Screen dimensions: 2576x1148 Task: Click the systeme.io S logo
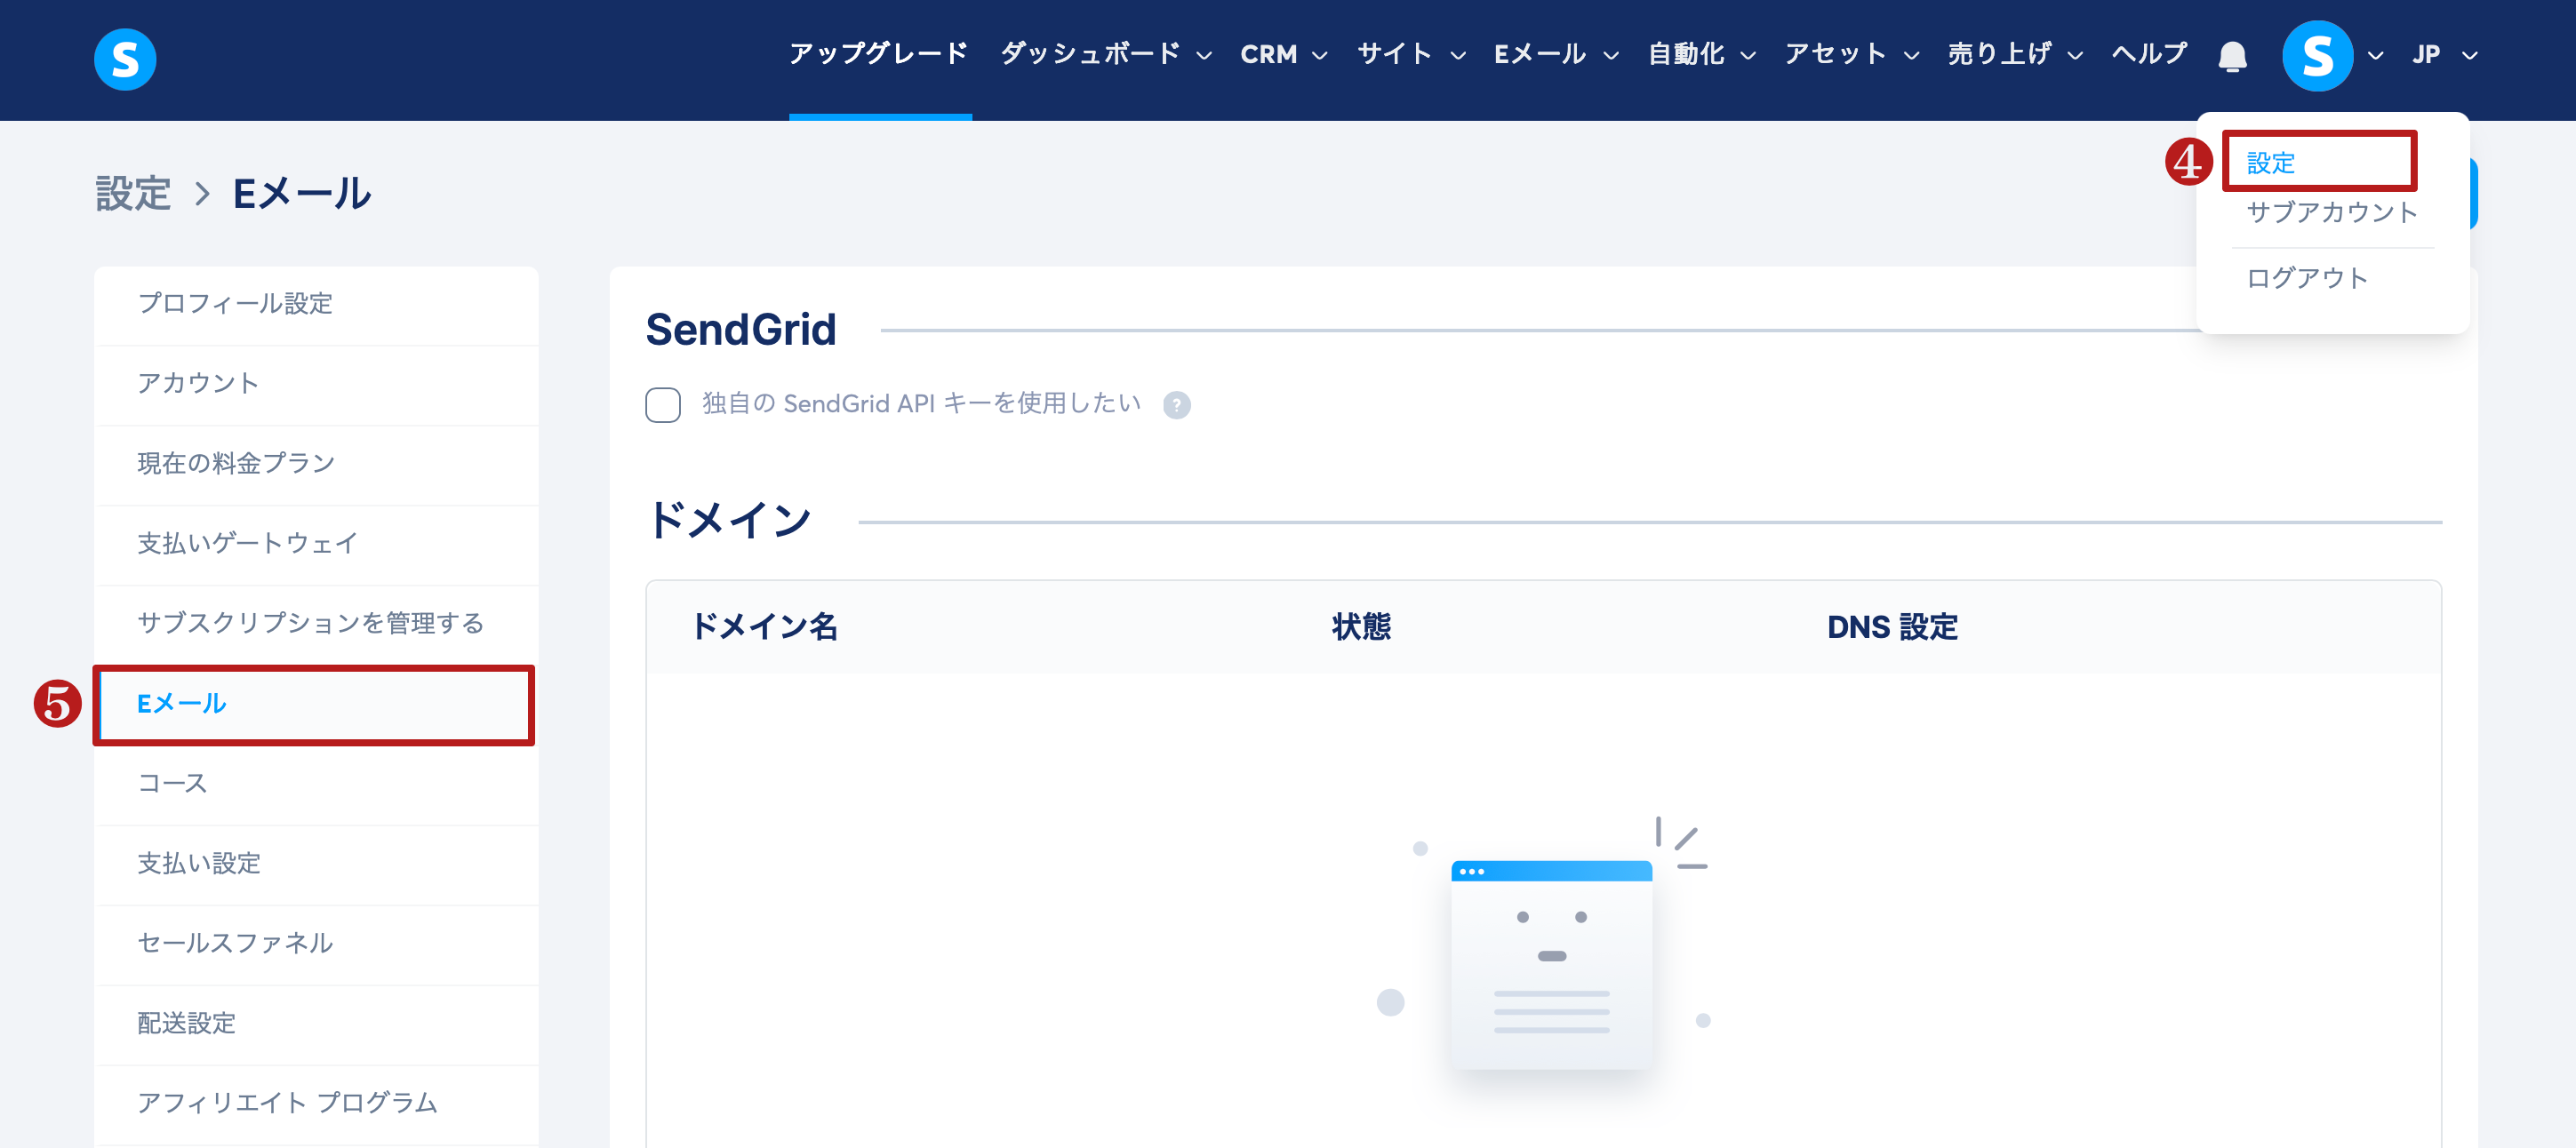[125, 59]
